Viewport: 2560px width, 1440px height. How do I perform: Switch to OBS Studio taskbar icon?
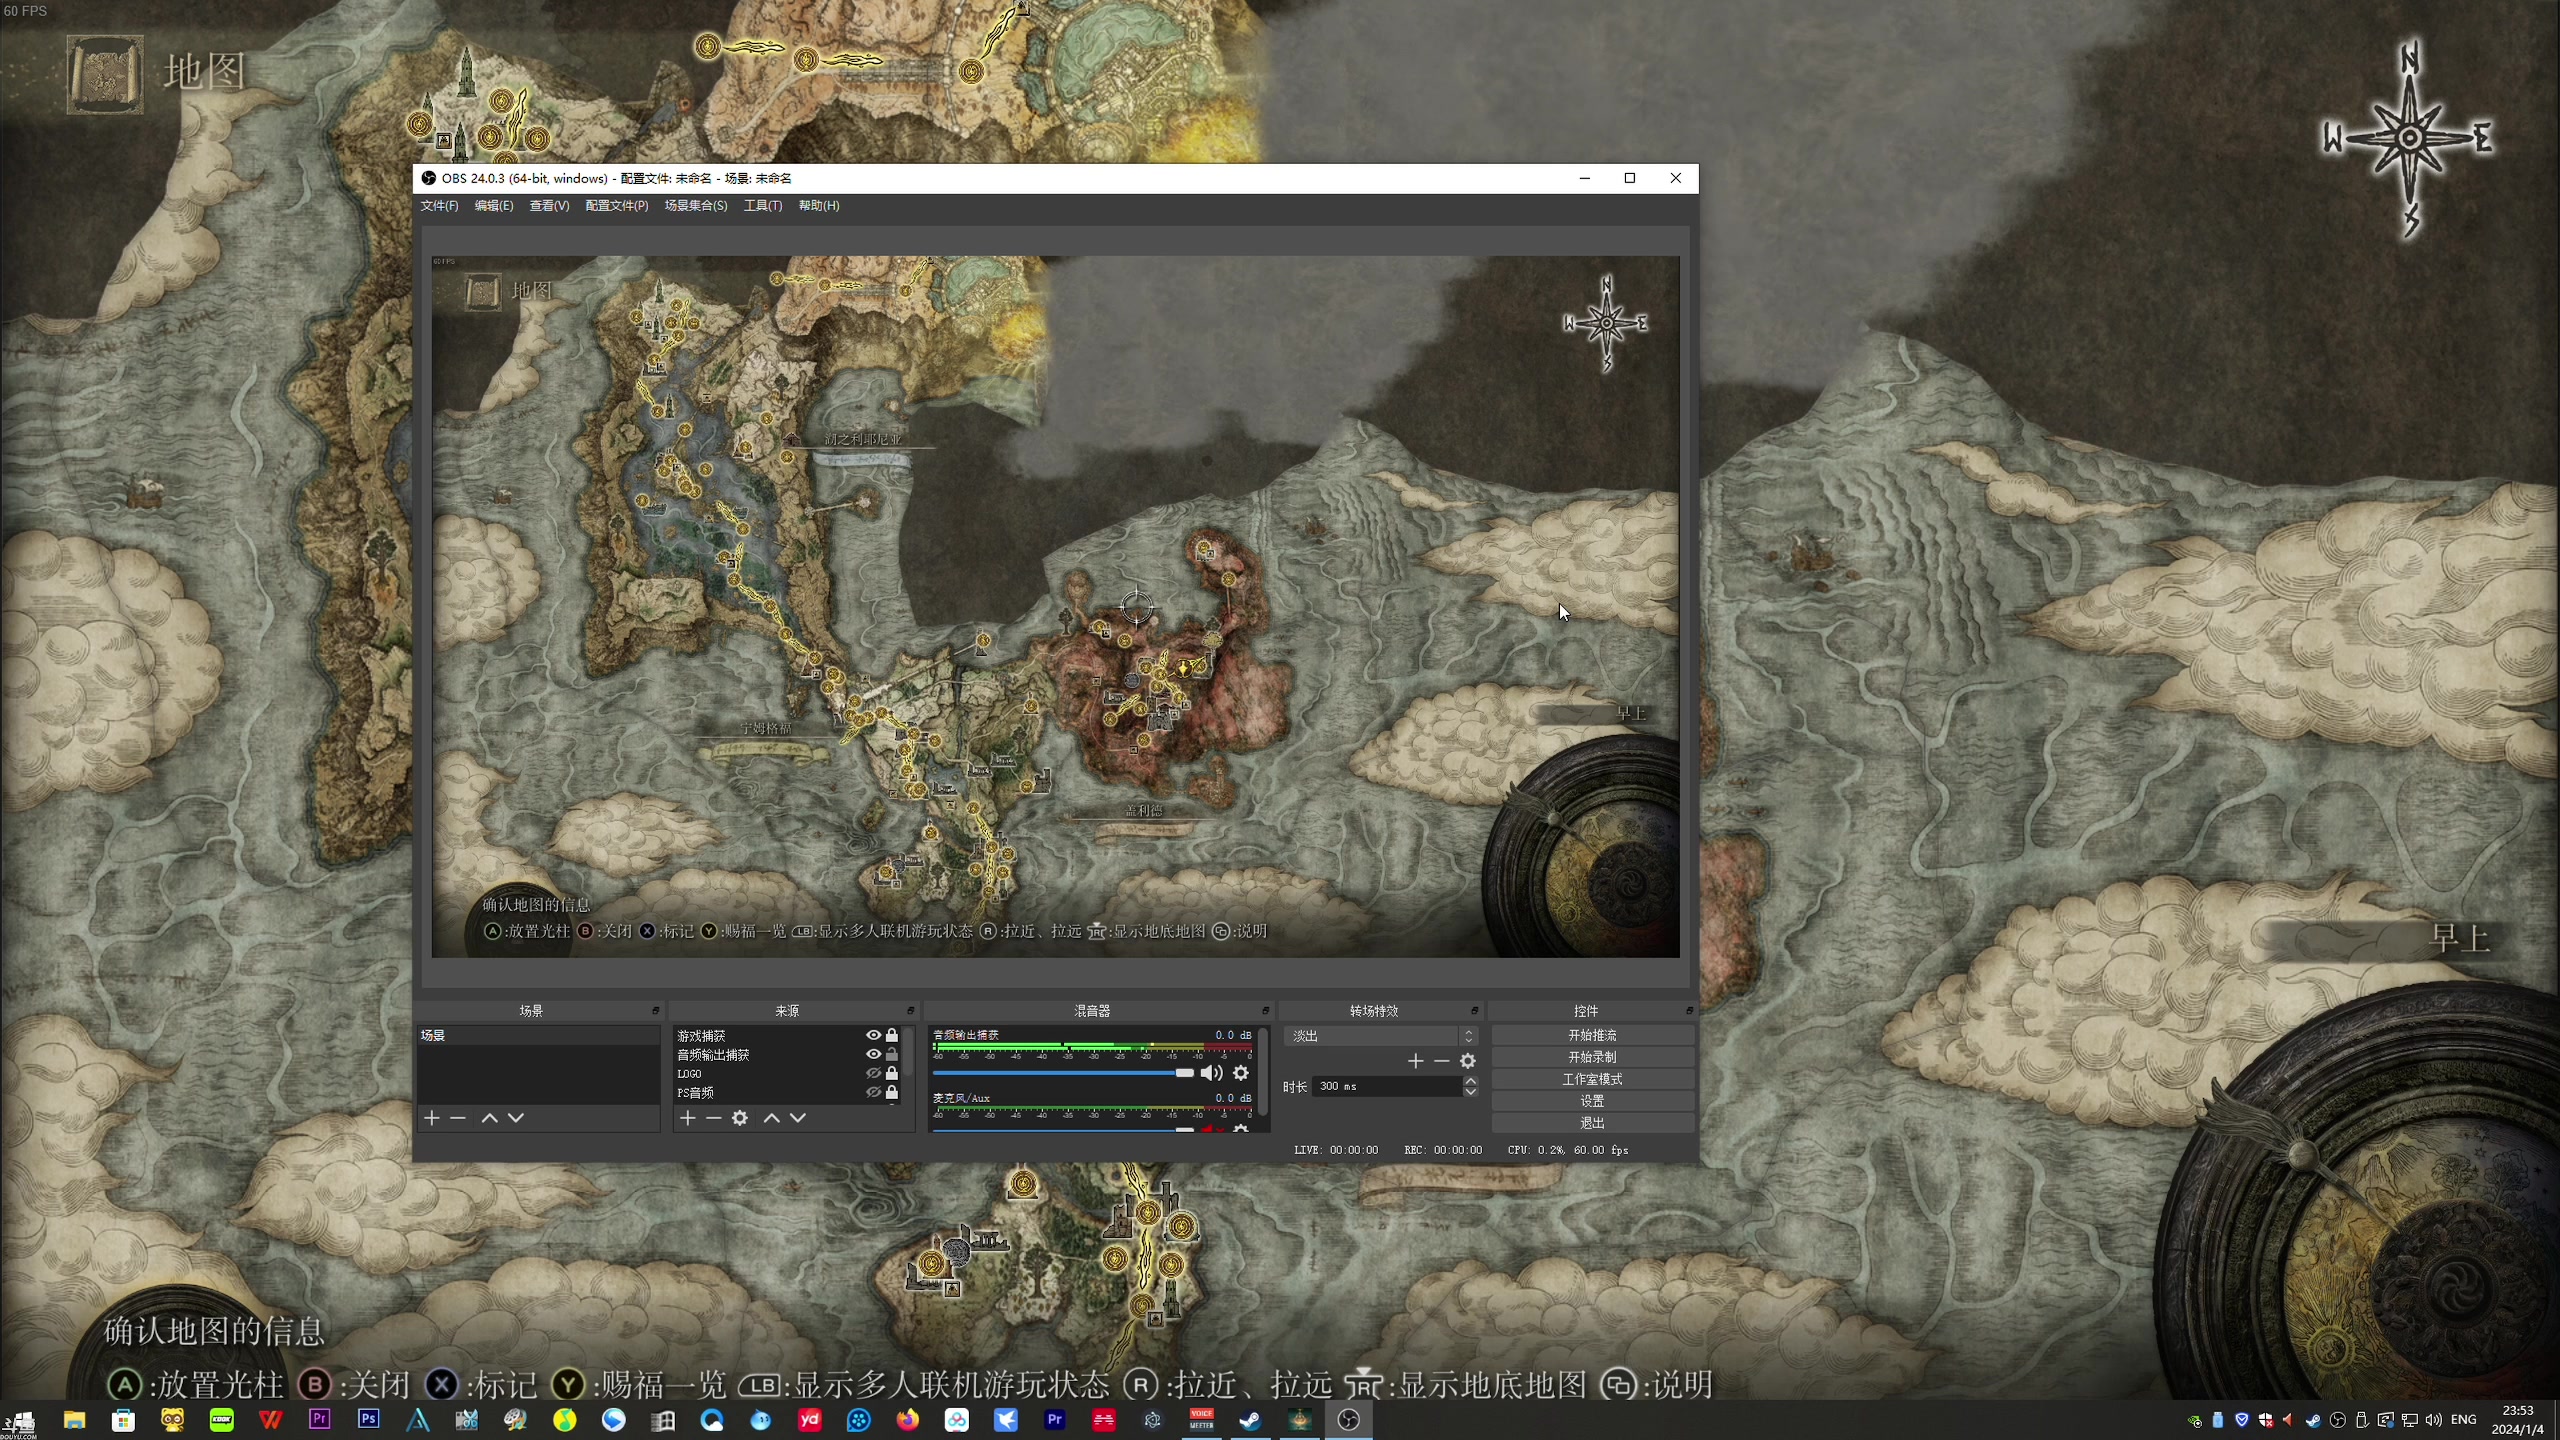1348,1420
